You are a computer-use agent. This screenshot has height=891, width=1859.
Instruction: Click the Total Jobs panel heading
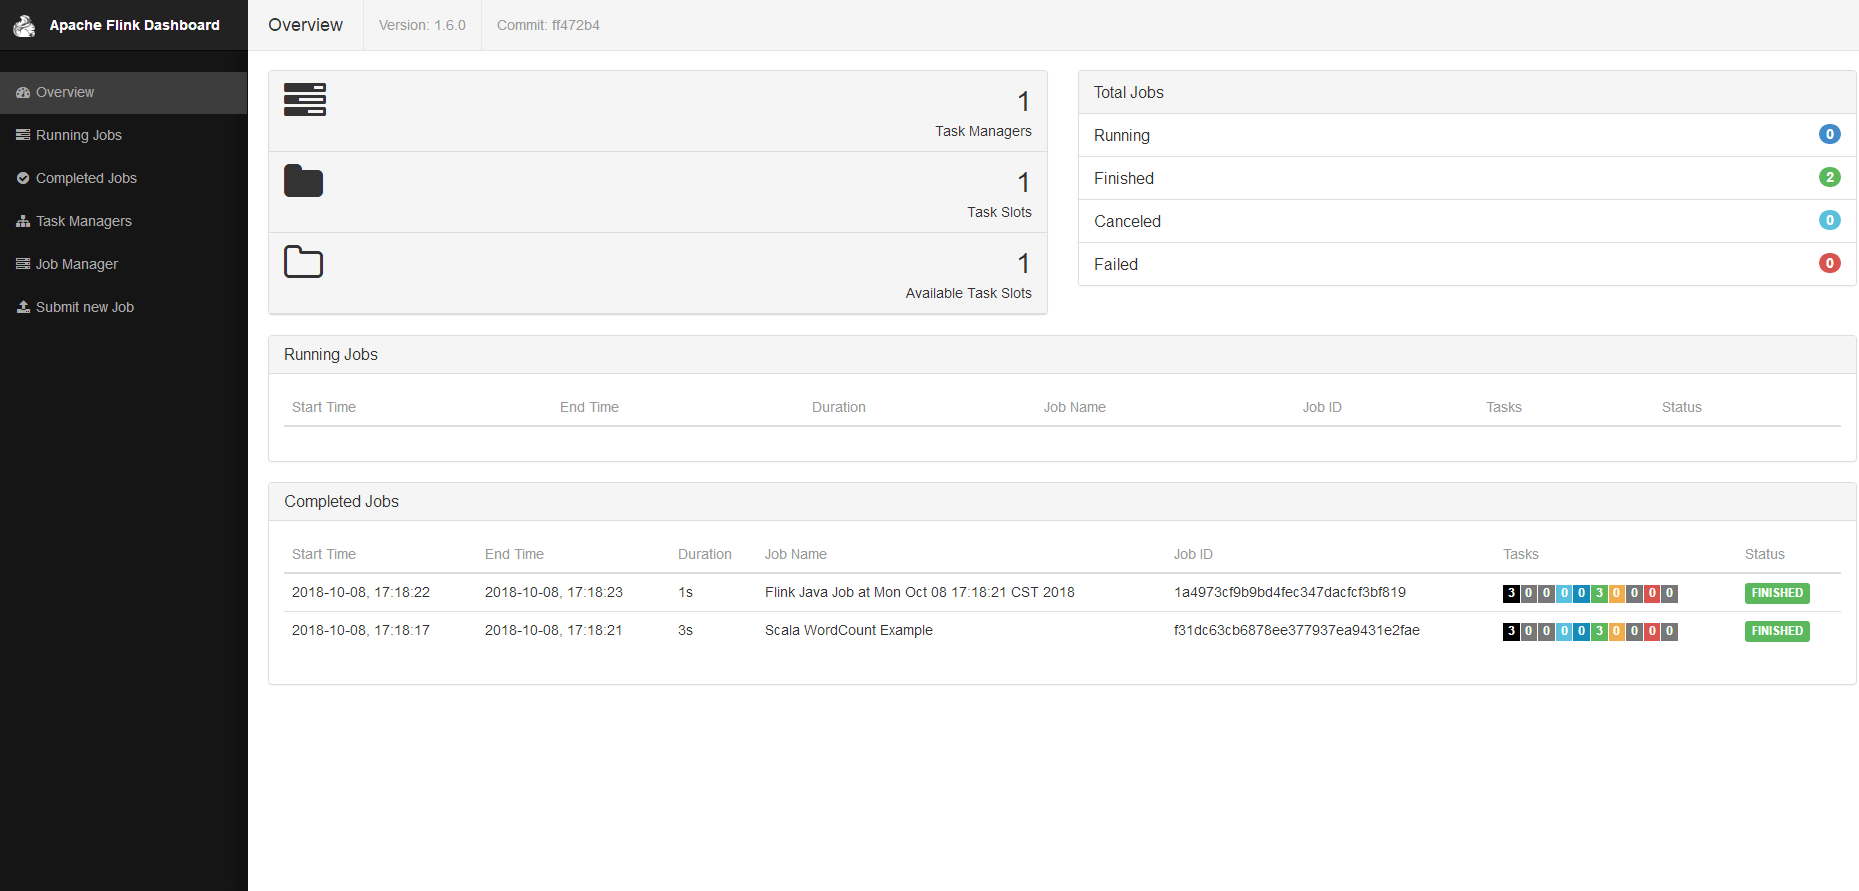pos(1128,92)
